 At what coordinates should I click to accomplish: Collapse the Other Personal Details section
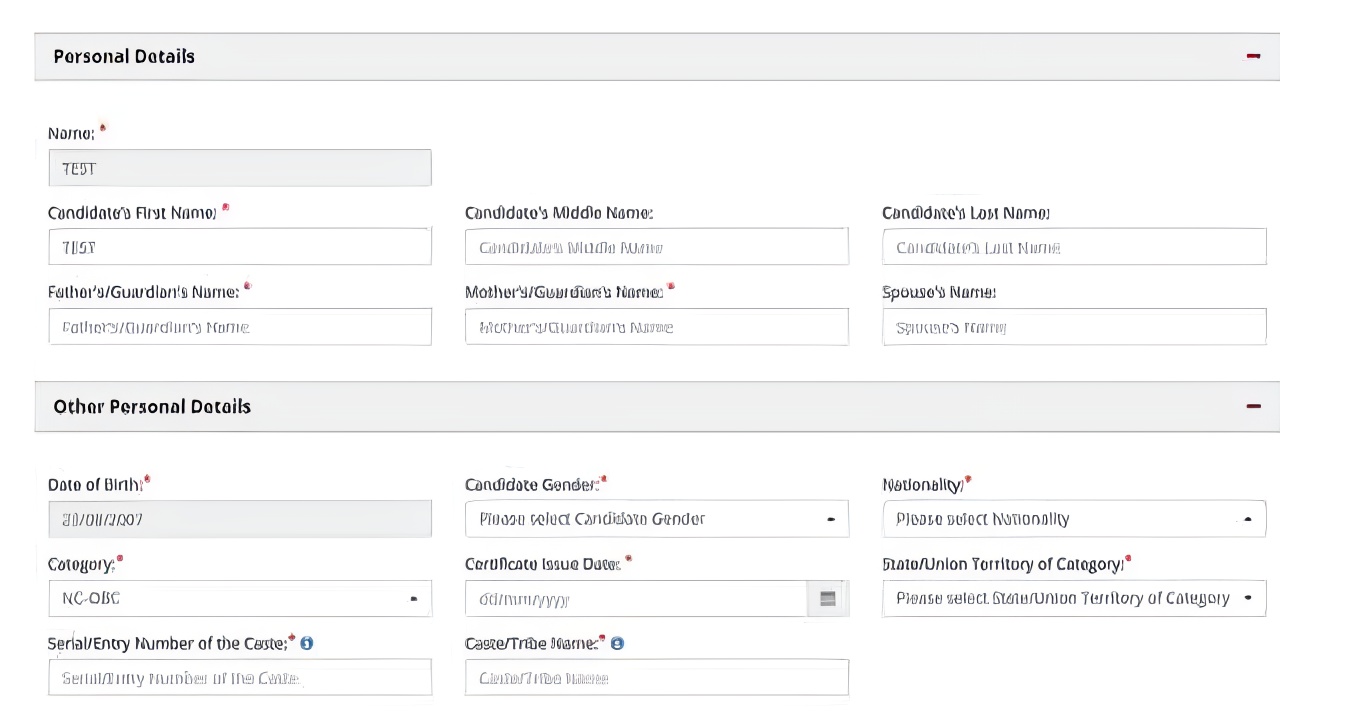click(1253, 406)
